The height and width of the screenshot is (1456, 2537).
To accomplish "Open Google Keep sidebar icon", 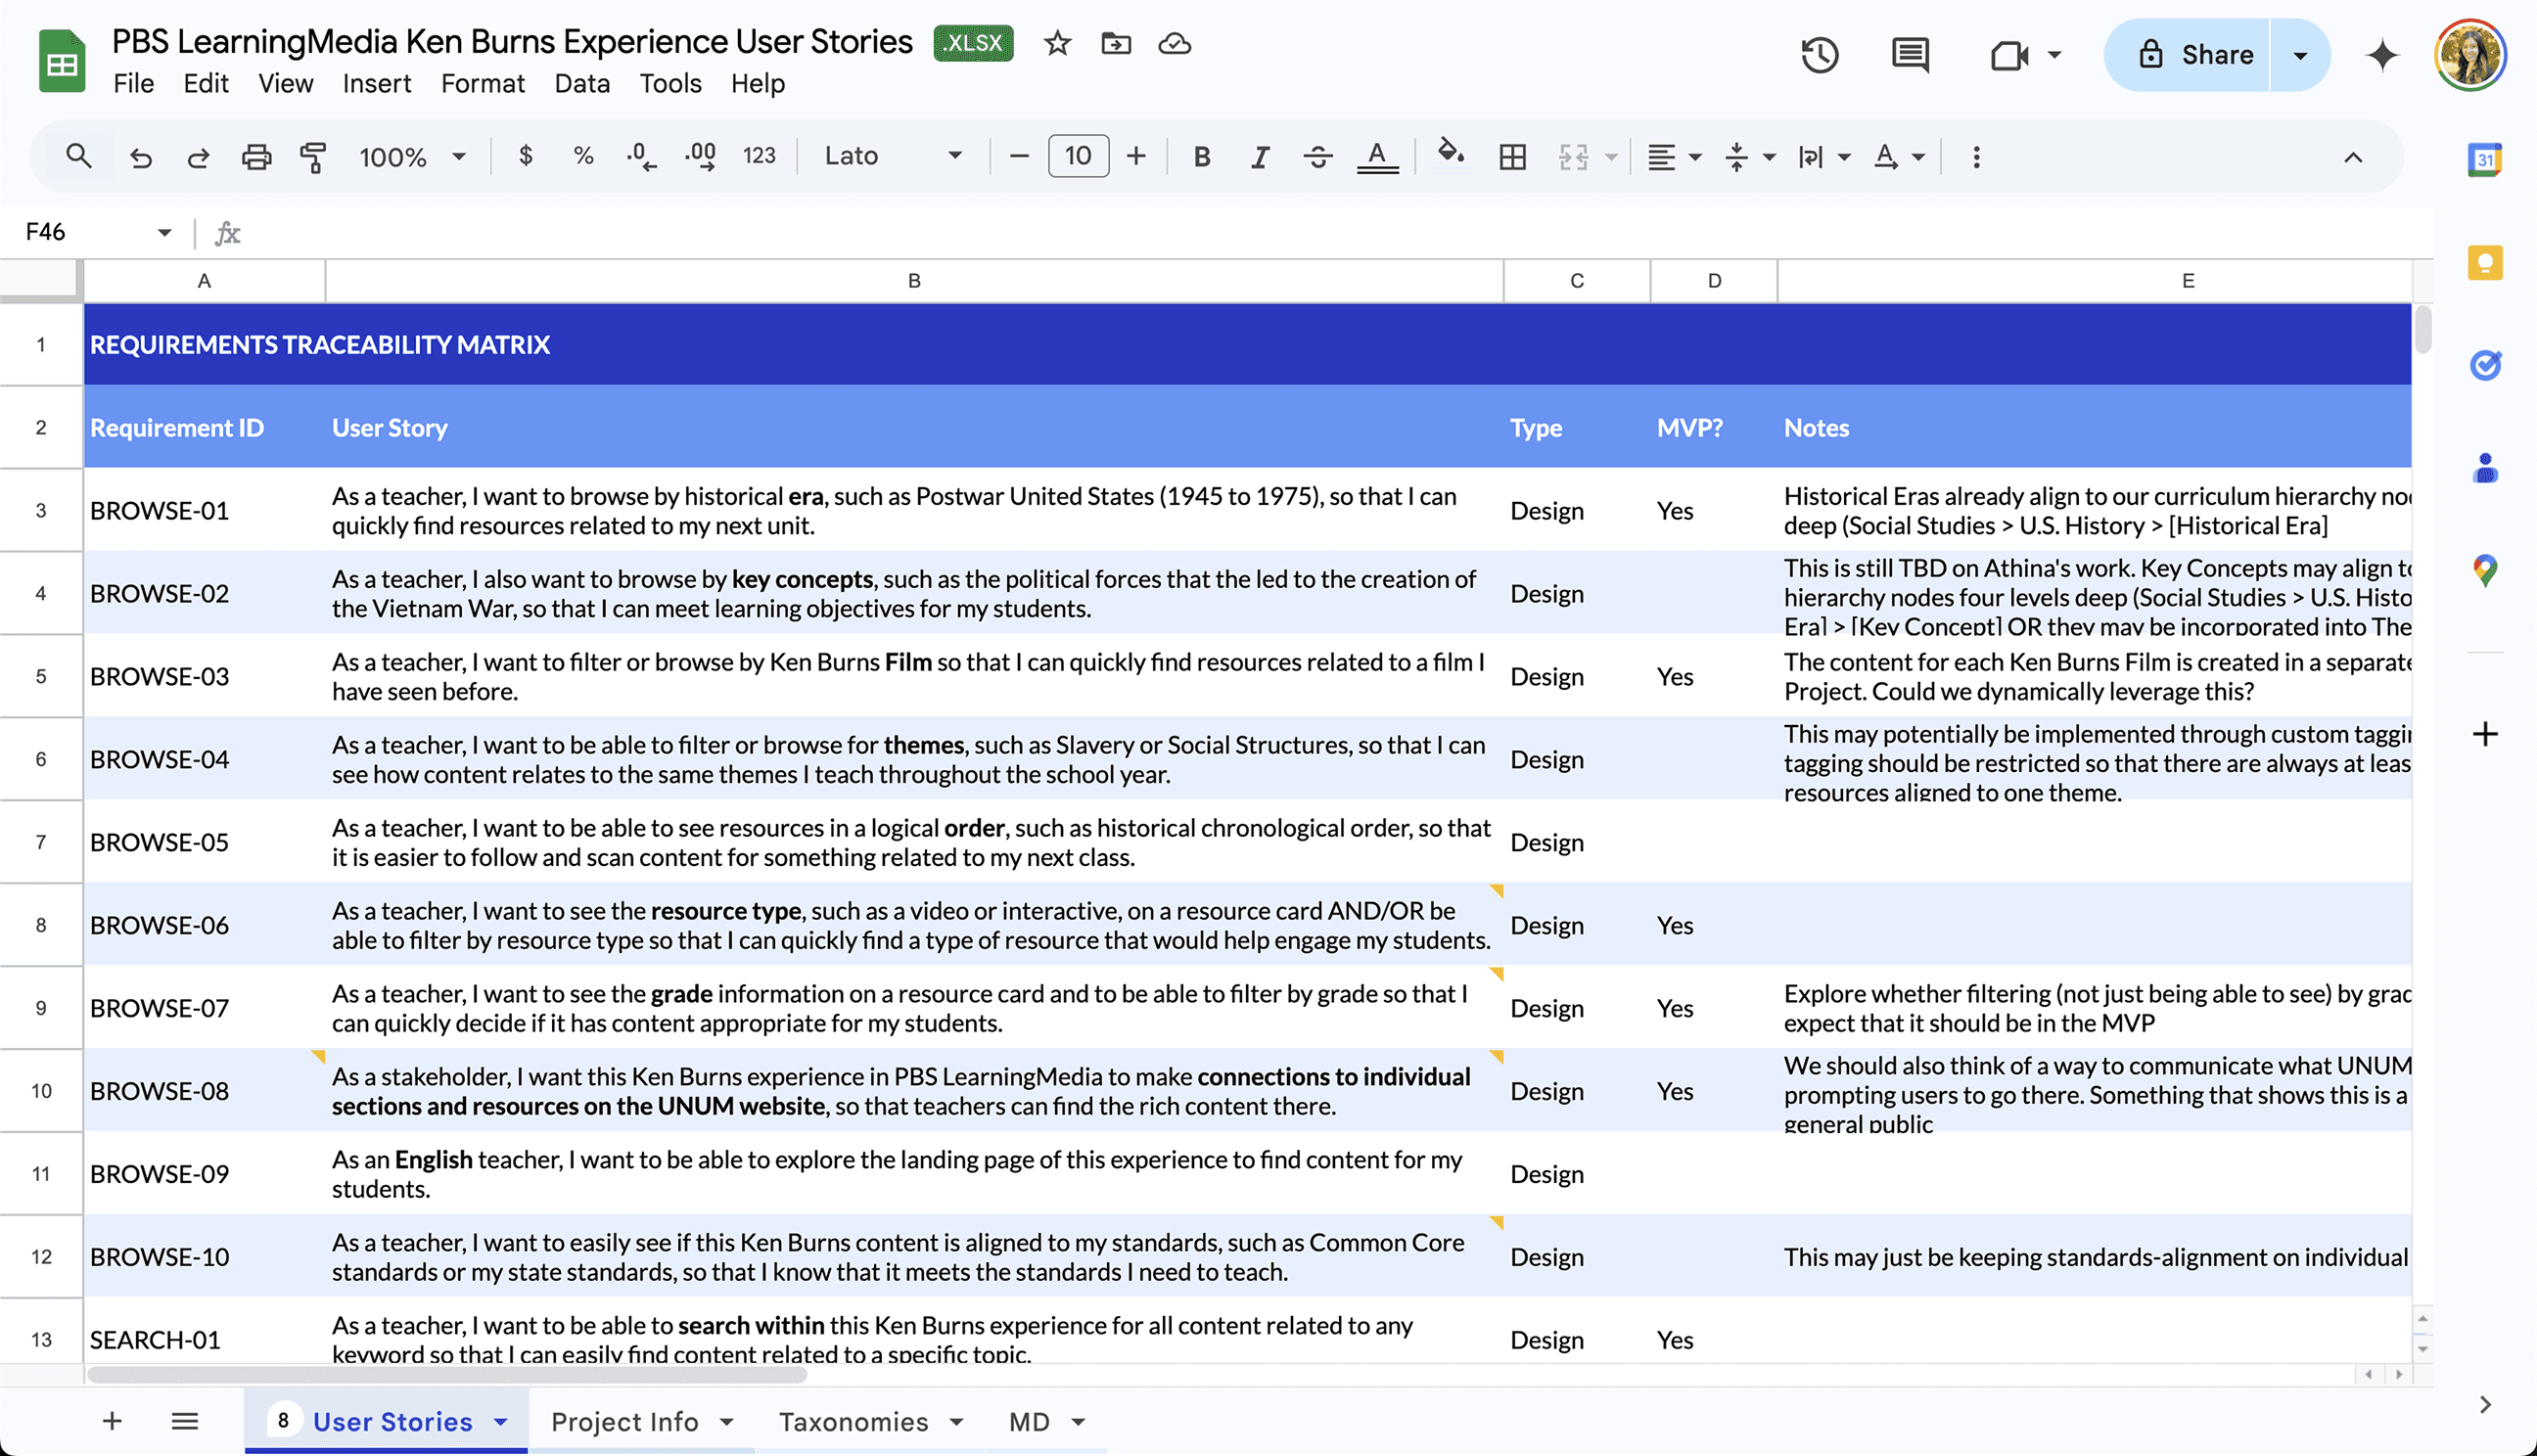I will pos(2484,263).
